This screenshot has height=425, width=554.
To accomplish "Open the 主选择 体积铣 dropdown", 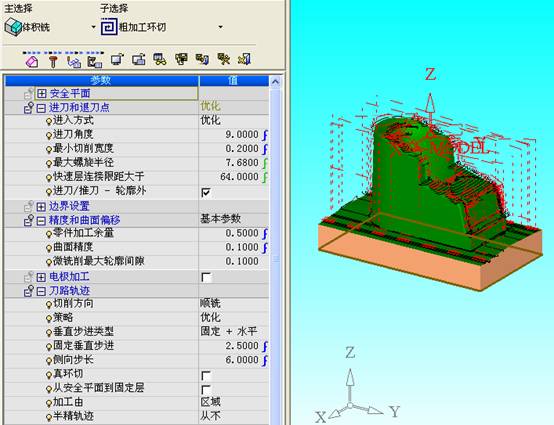I will [93, 27].
